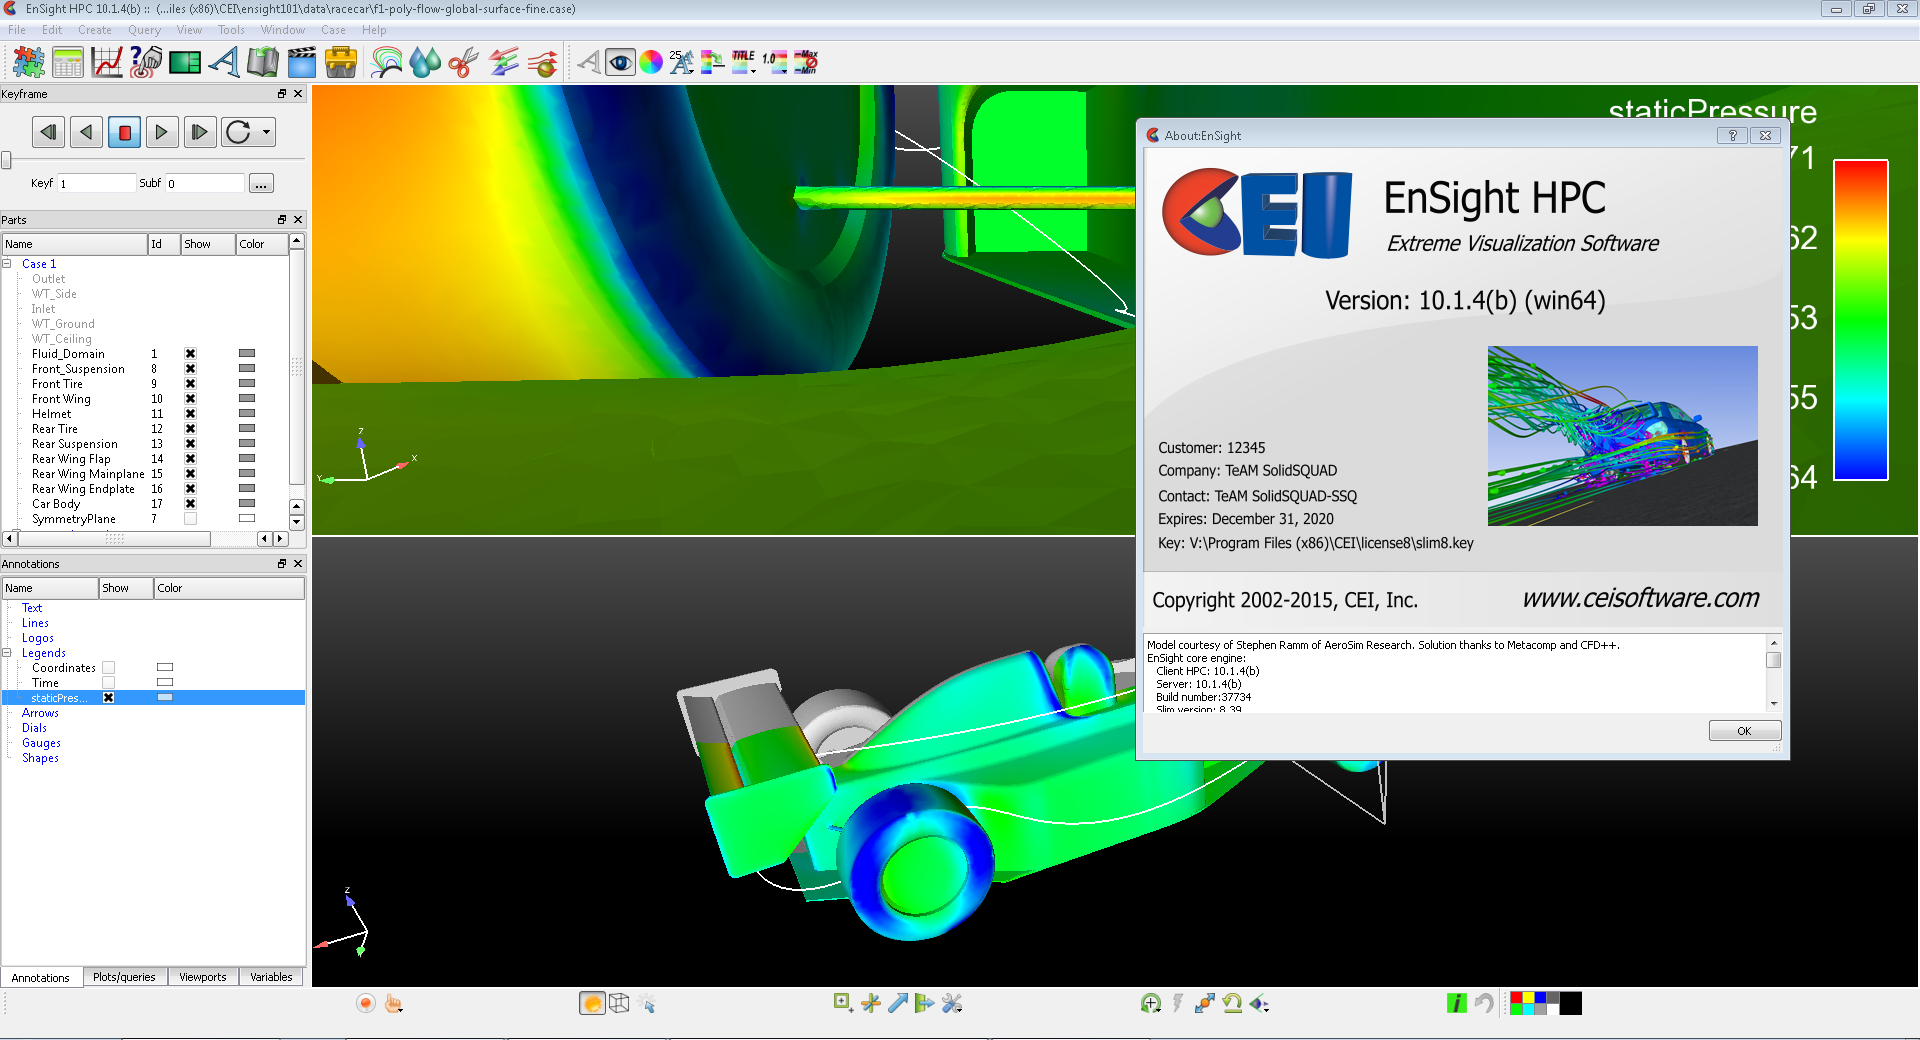Viewport: 1920px width, 1040px height.
Task: Collapse the Legends tree node
Action: coord(7,653)
